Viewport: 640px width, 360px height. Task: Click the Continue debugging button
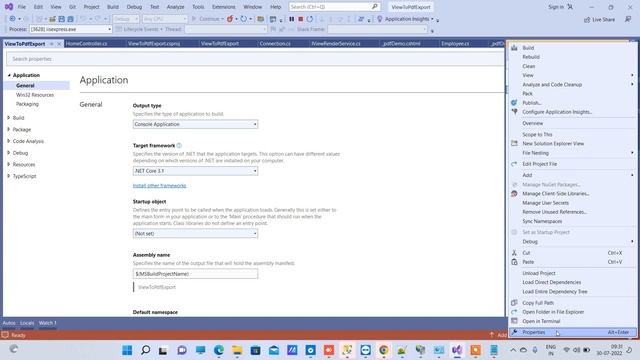pos(206,19)
